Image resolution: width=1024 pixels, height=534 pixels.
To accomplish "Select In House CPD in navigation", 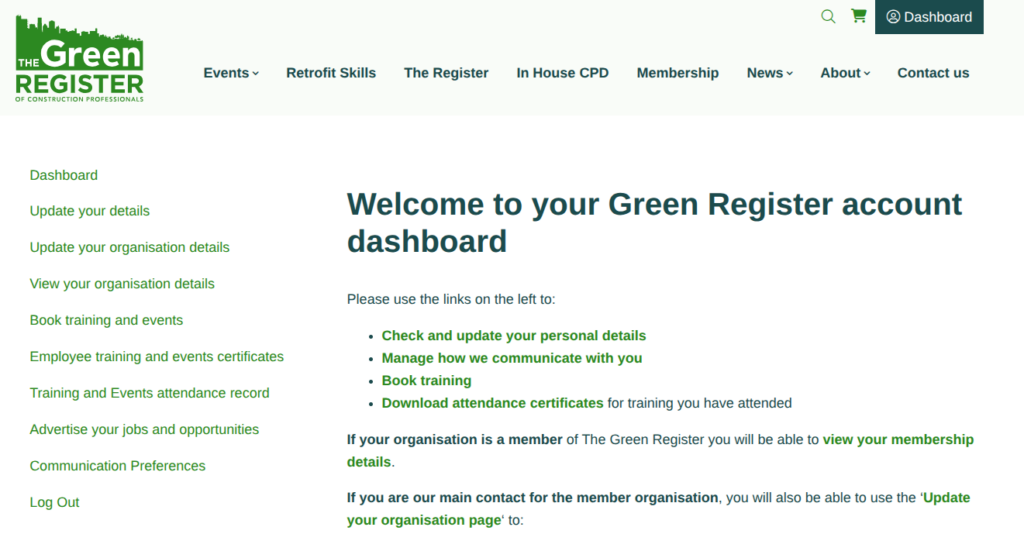I will 562,73.
